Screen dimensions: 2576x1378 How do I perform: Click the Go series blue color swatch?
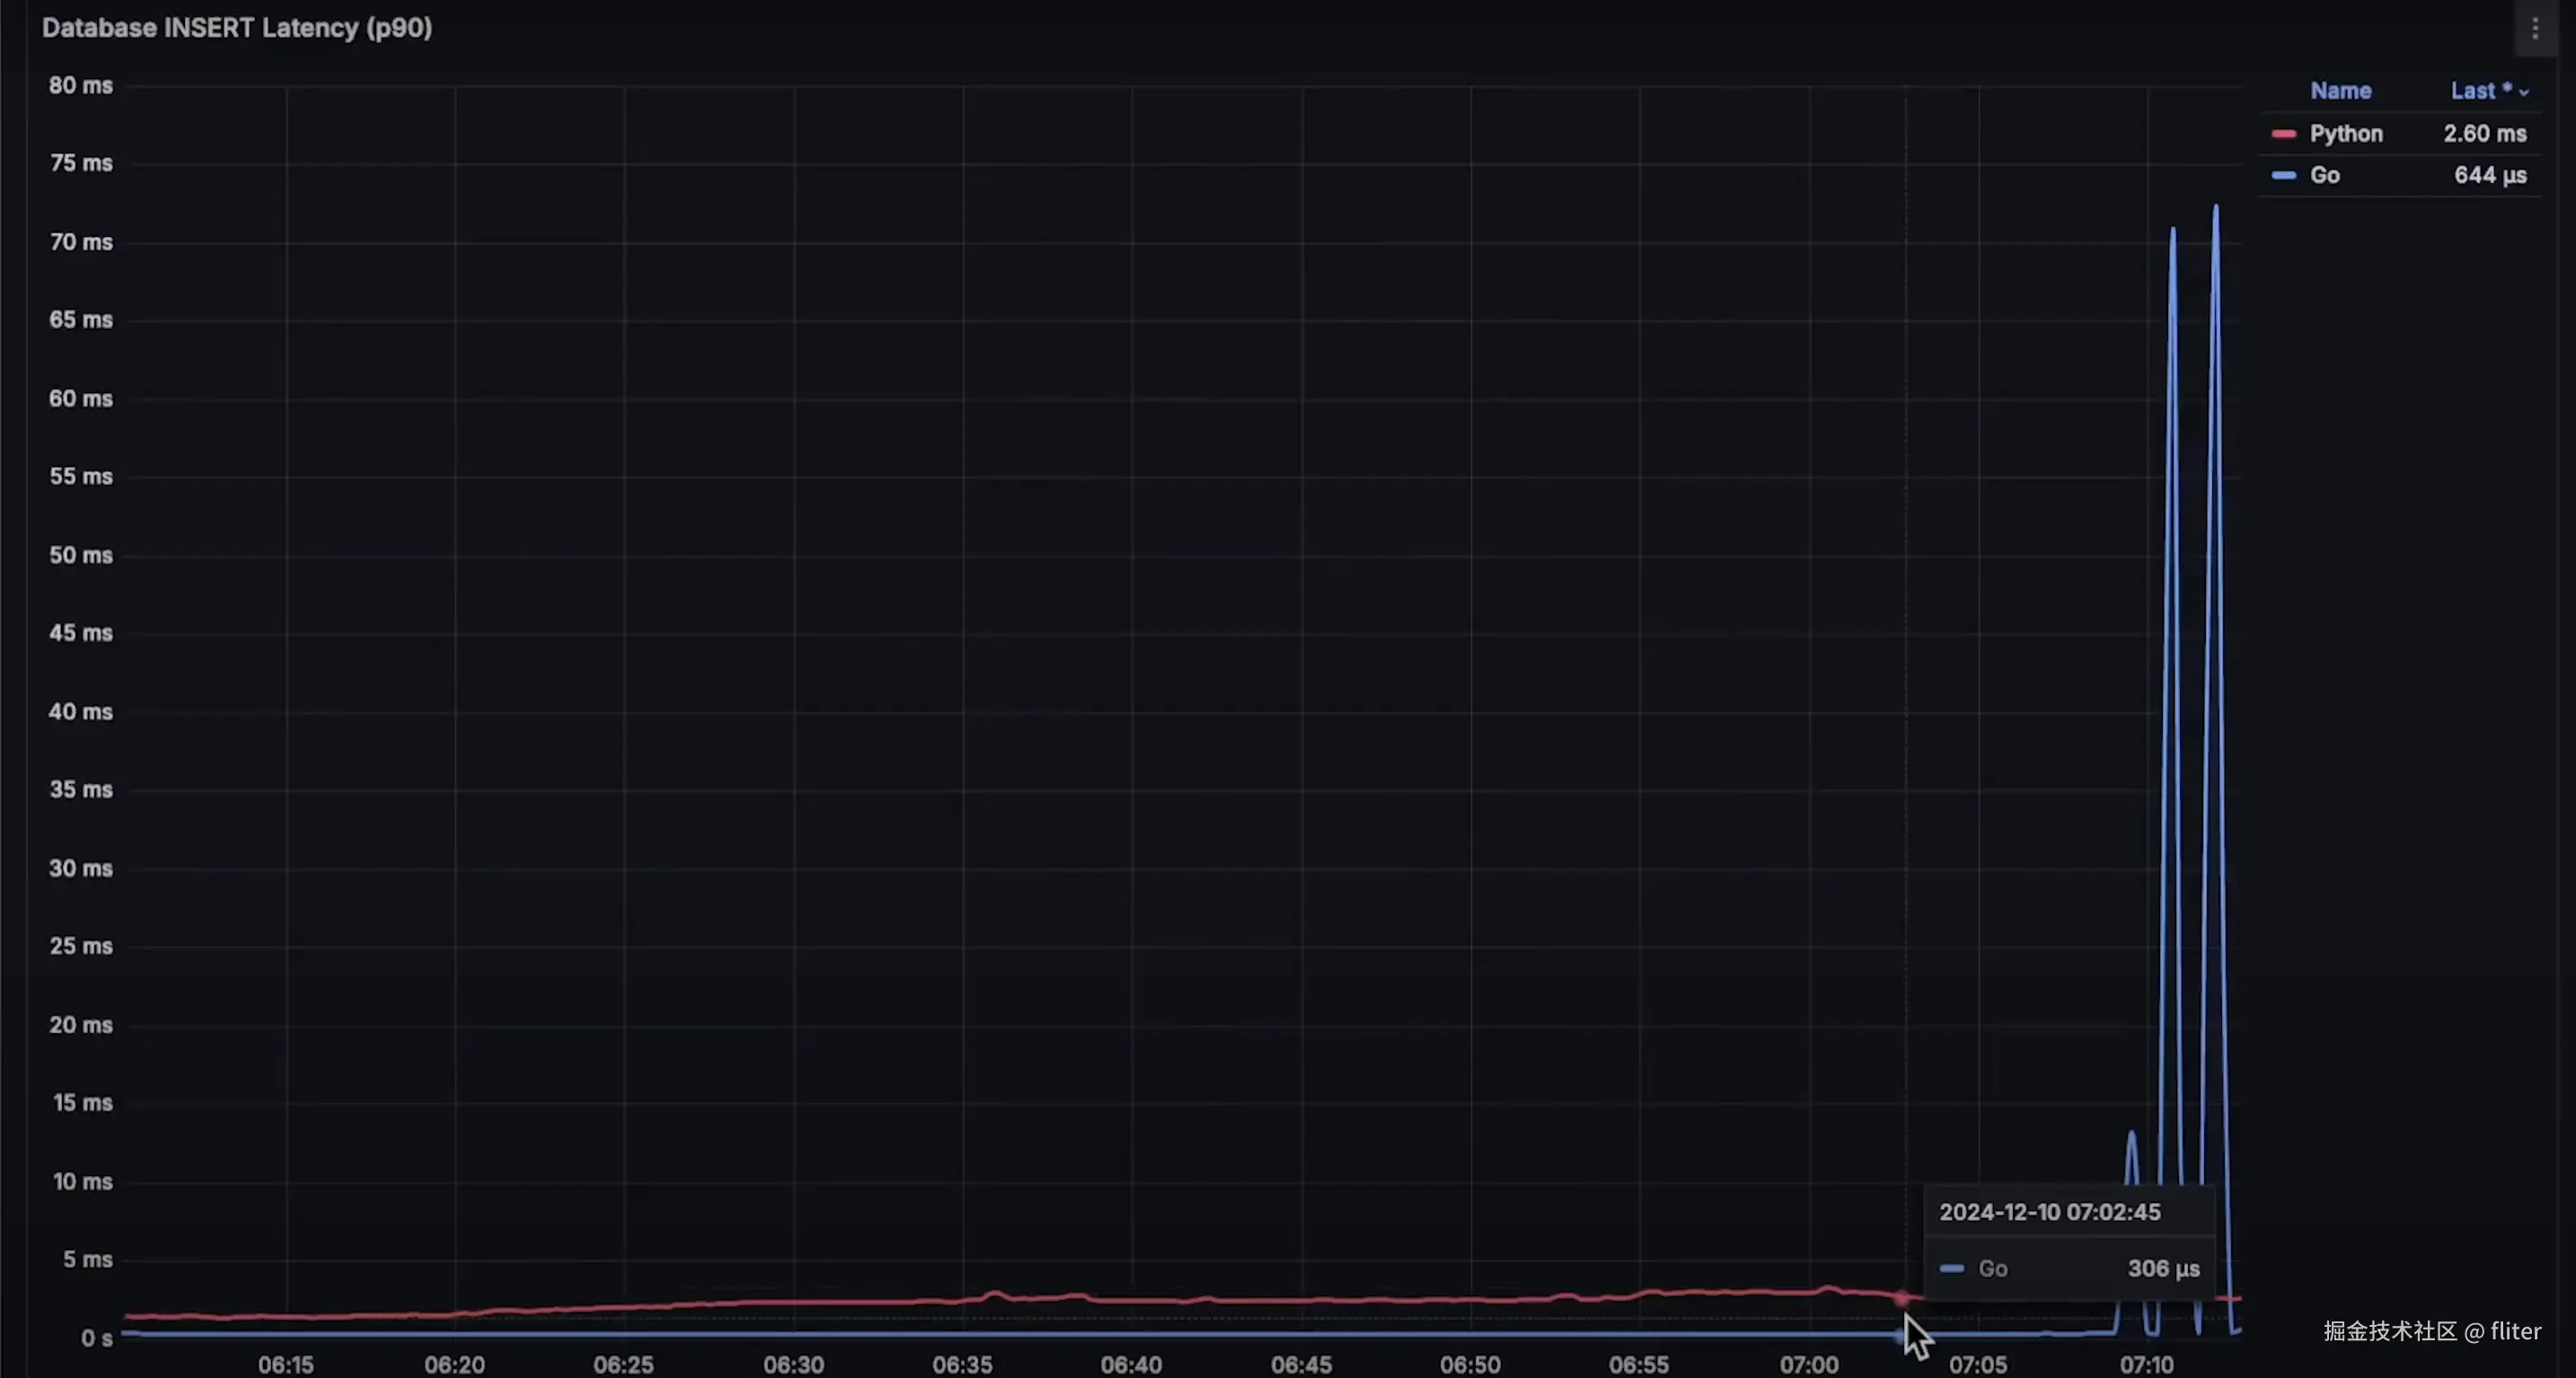pyautogui.click(x=2283, y=176)
